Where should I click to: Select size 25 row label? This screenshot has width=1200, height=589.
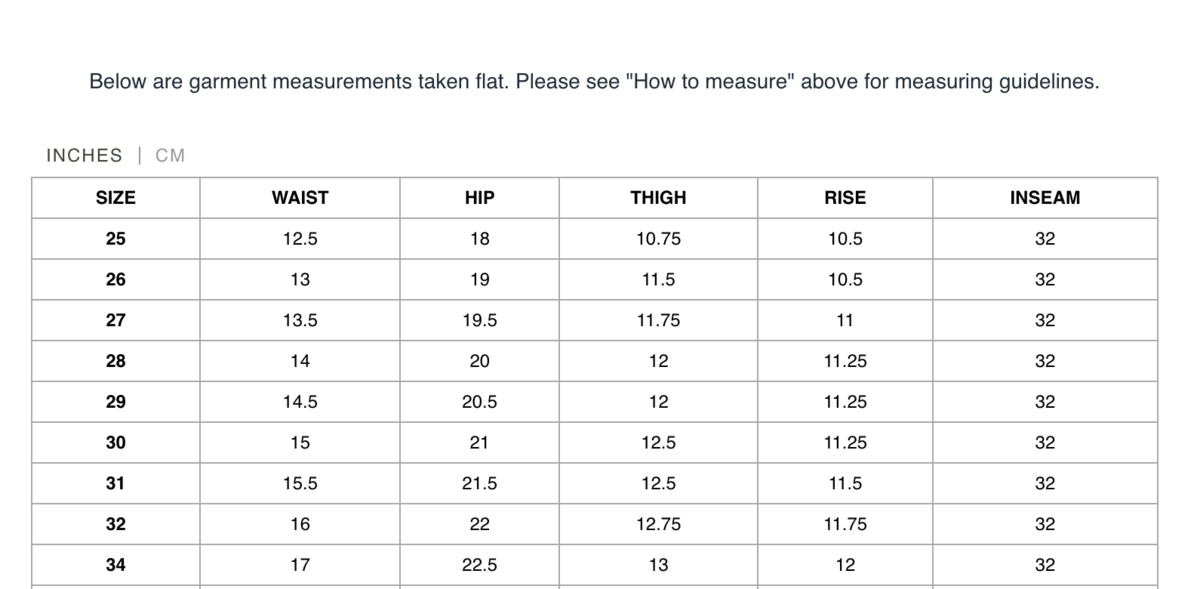(x=116, y=239)
